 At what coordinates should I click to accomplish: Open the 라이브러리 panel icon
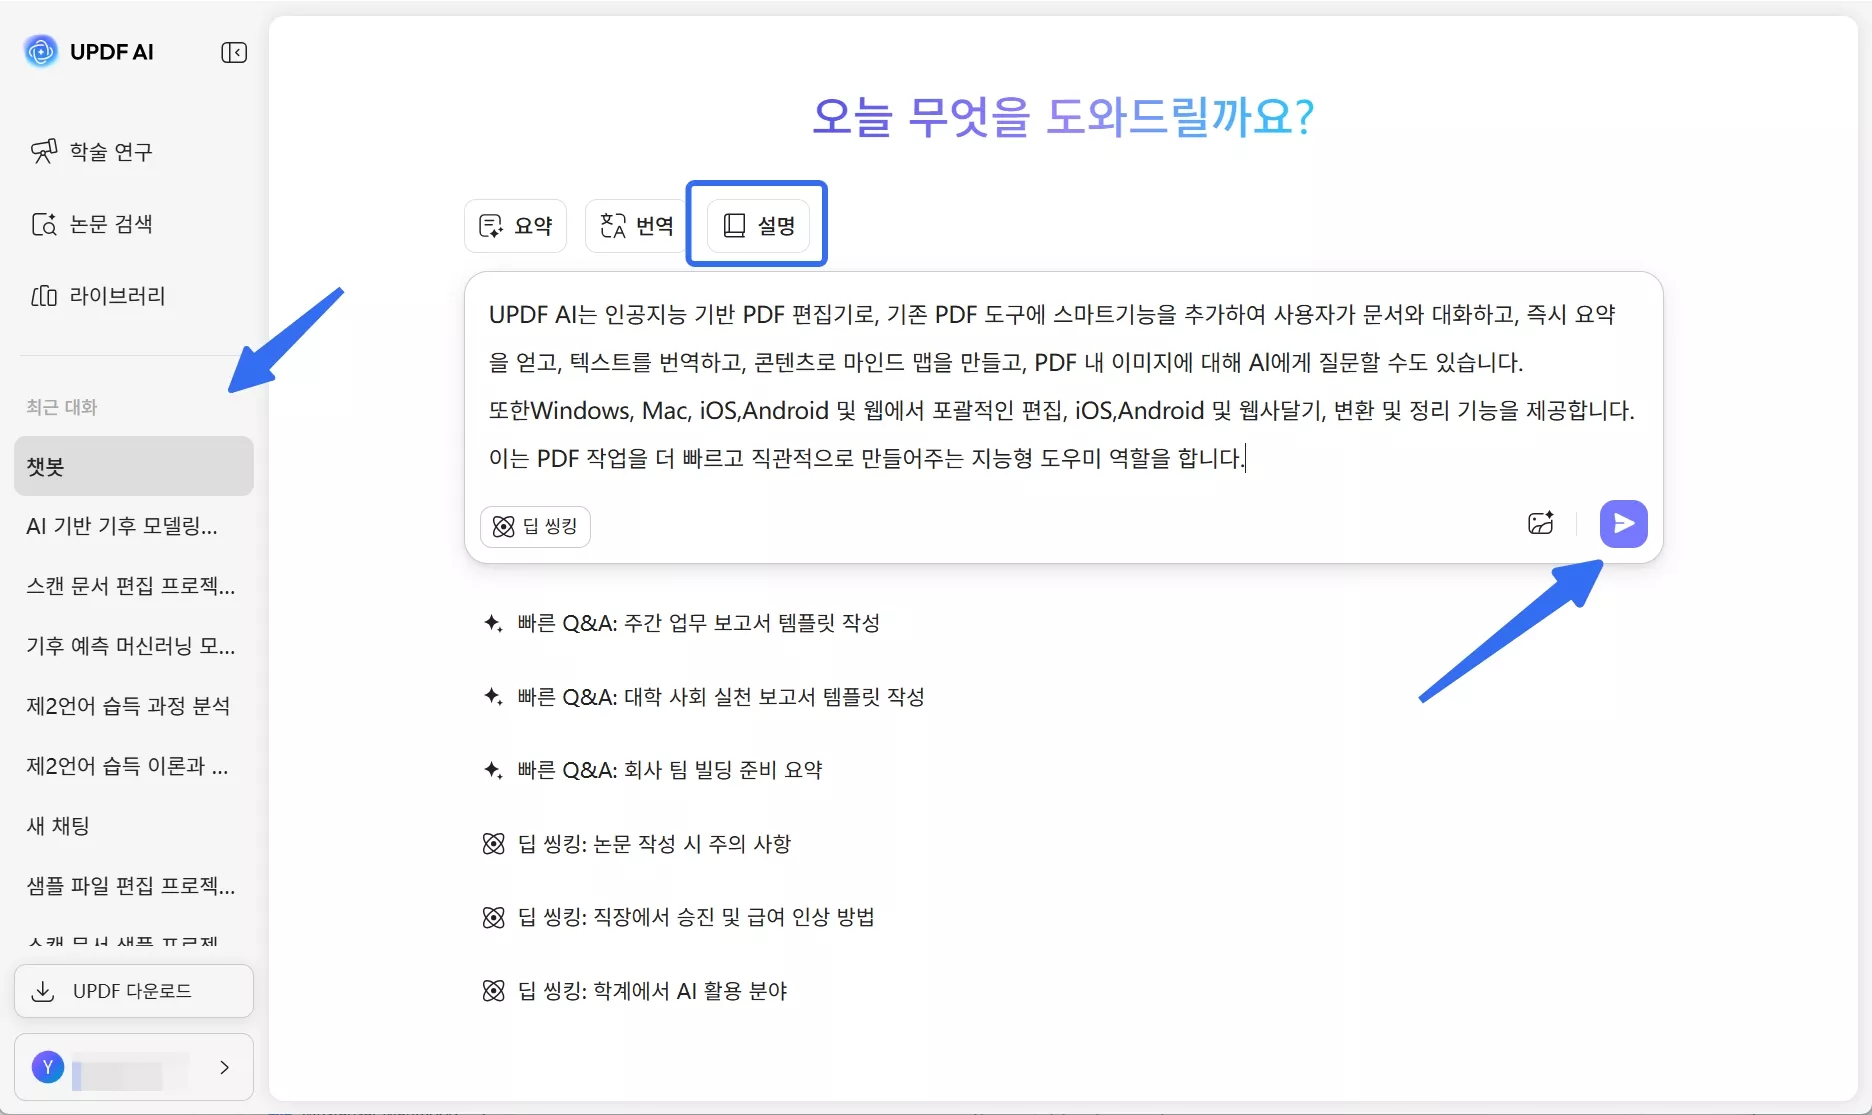click(43, 295)
